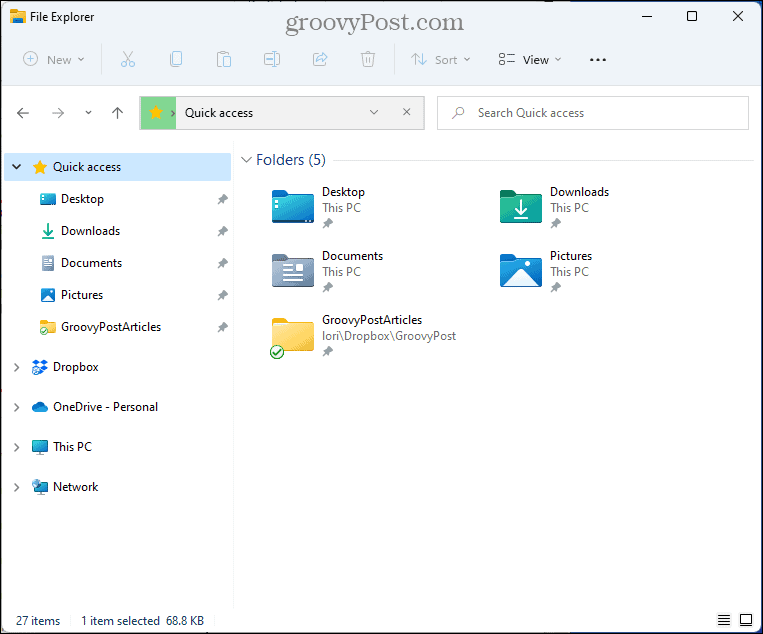
Task: Select the green Downloads folder icon
Action: tap(521, 207)
